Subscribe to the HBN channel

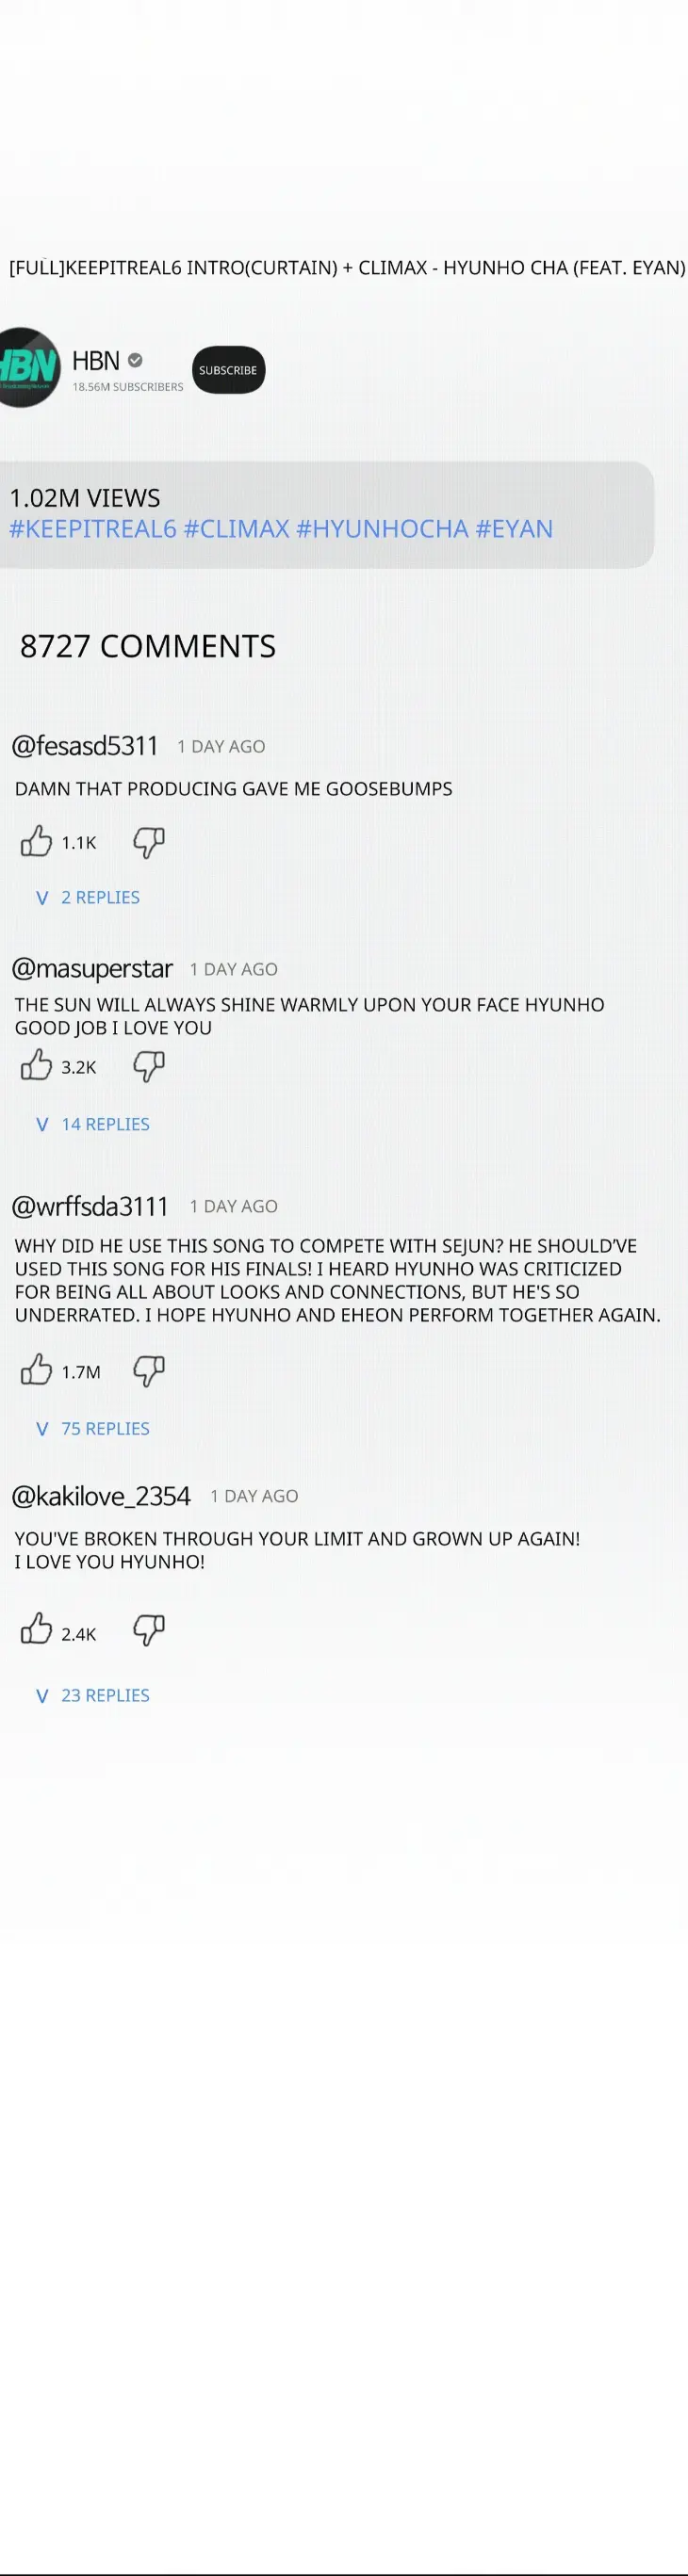coord(228,370)
